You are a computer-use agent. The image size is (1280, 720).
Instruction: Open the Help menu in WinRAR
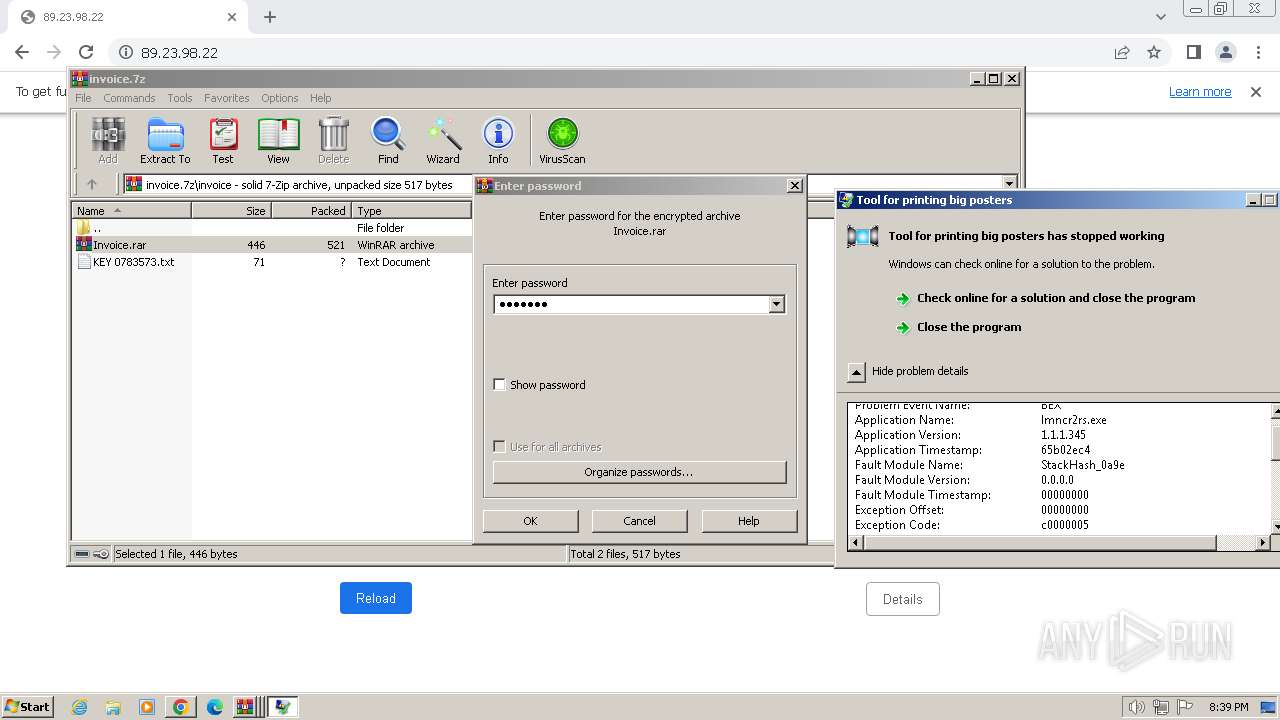pyautogui.click(x=320, y=98)
